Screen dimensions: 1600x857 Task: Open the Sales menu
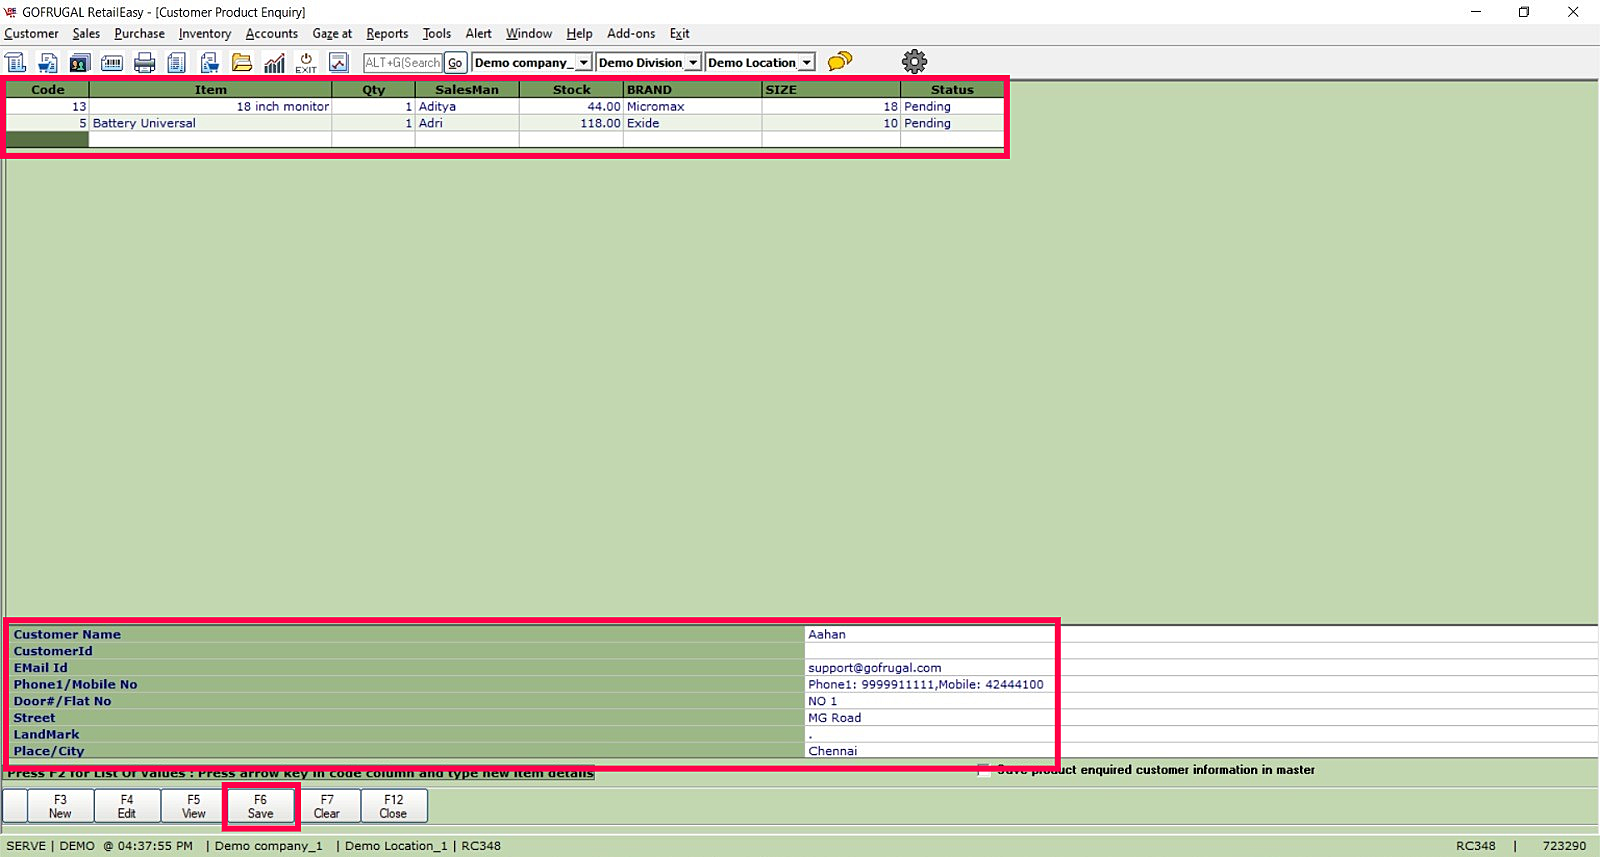click(86, 34)
